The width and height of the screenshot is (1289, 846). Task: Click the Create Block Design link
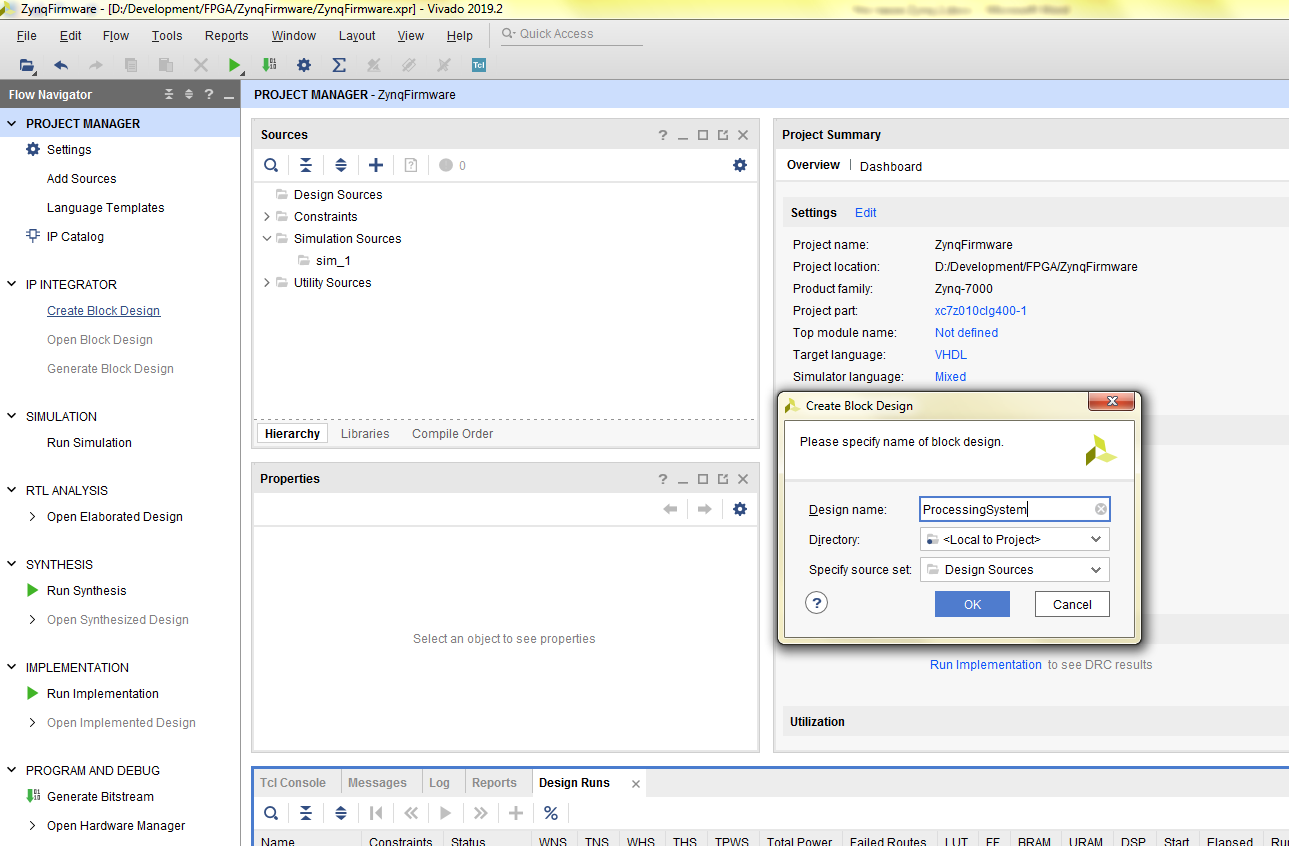click(104, 311)
